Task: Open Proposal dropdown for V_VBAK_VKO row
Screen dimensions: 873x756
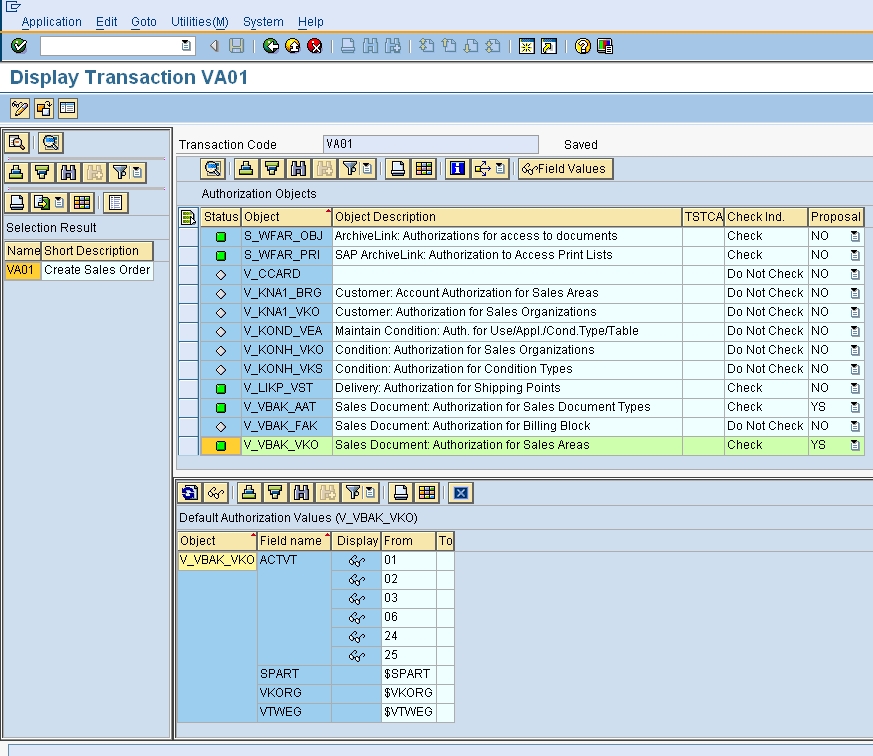Action: pyautogui.click(x=855, y=446)
